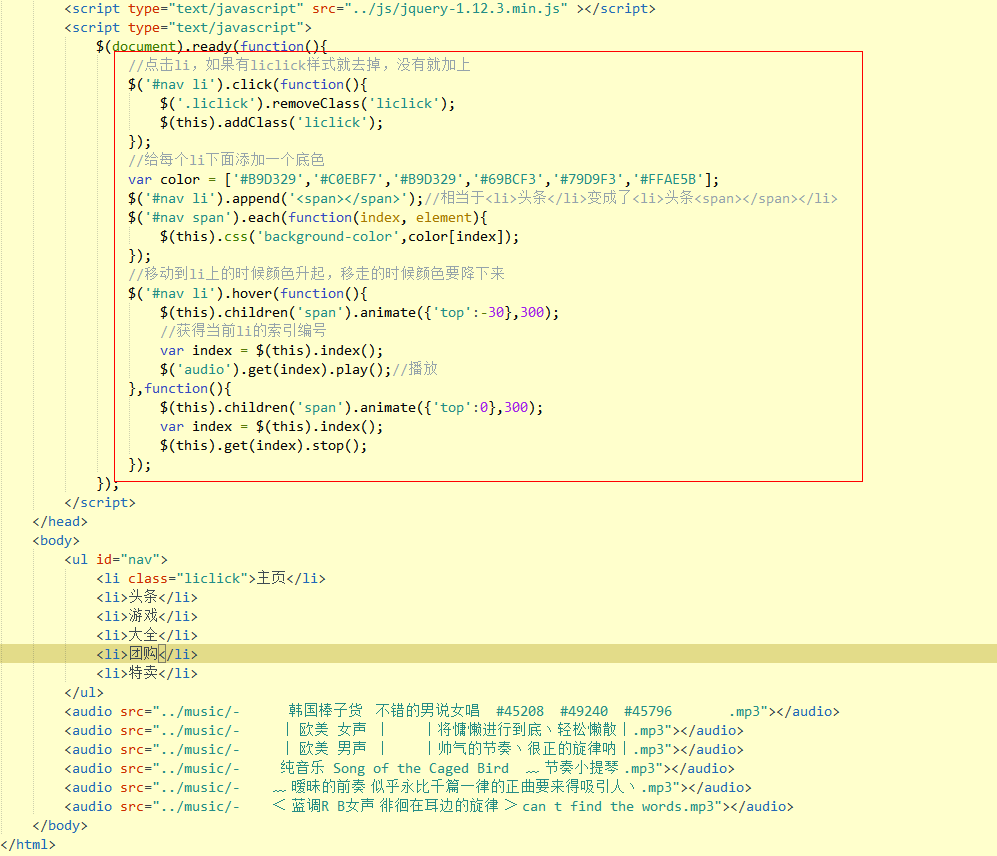Image resolution: width=997 pixels, height=856 pixels.
Task: Click the $('#nav li').hover(function(){ line
Action: pyautogui.click(x=247, y=293)
